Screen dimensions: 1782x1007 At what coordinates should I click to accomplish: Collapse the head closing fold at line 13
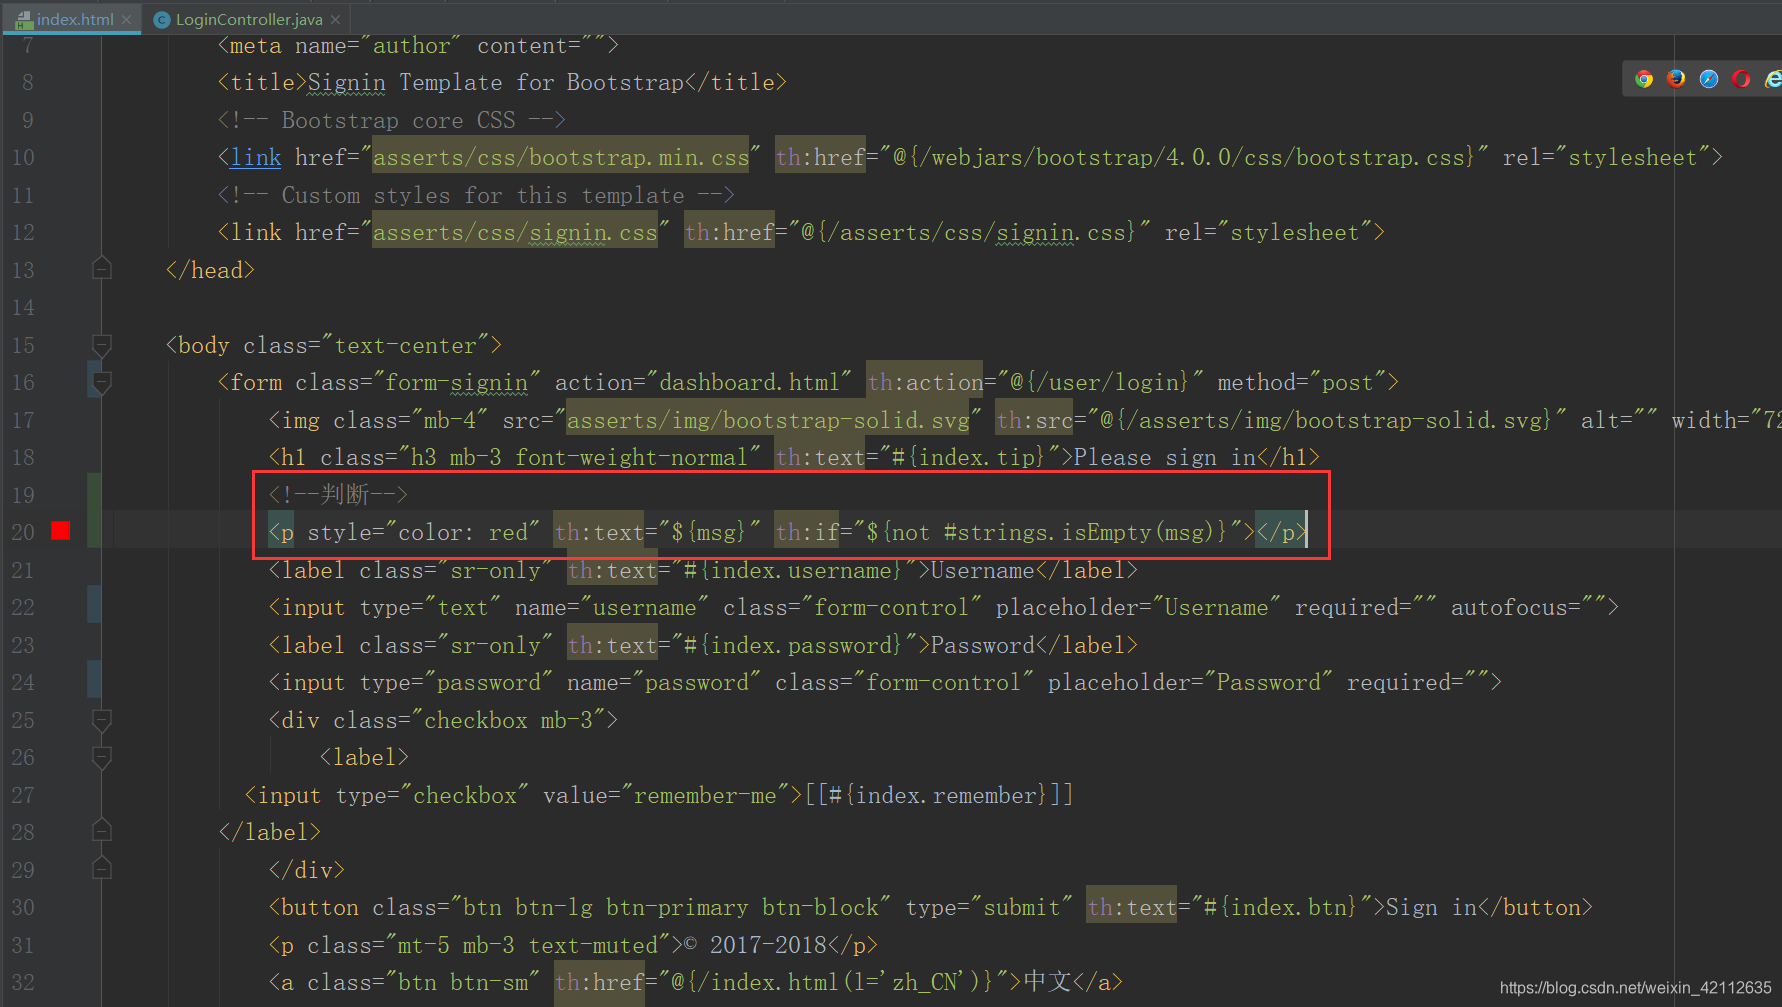coord(101,269)
